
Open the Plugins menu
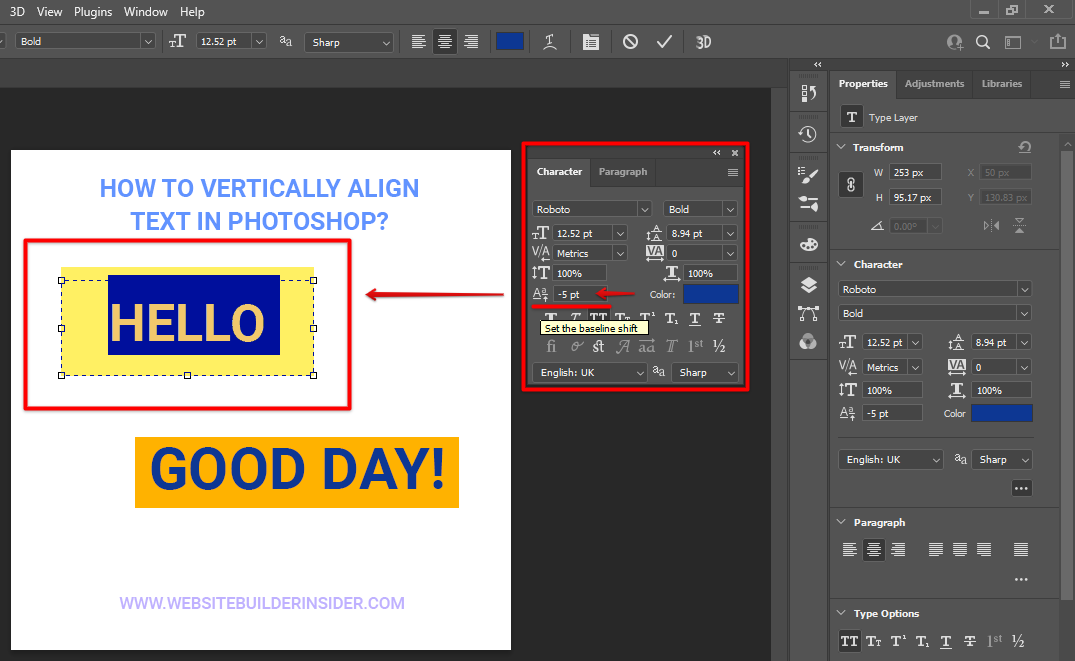(93, 12)
